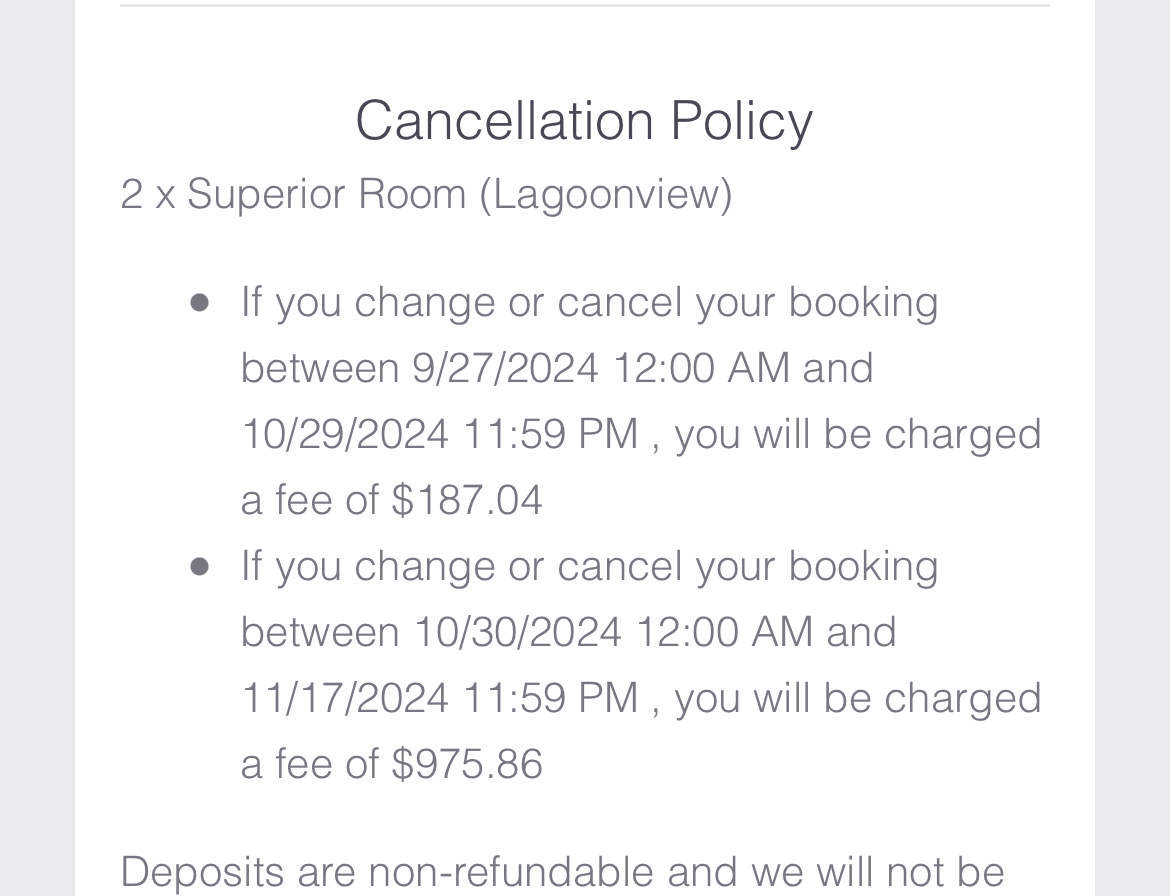The width and height of the screenshot is (1170, 896).
Task: Click the $975.86 fee amount
Action: [x=467, y=764]
